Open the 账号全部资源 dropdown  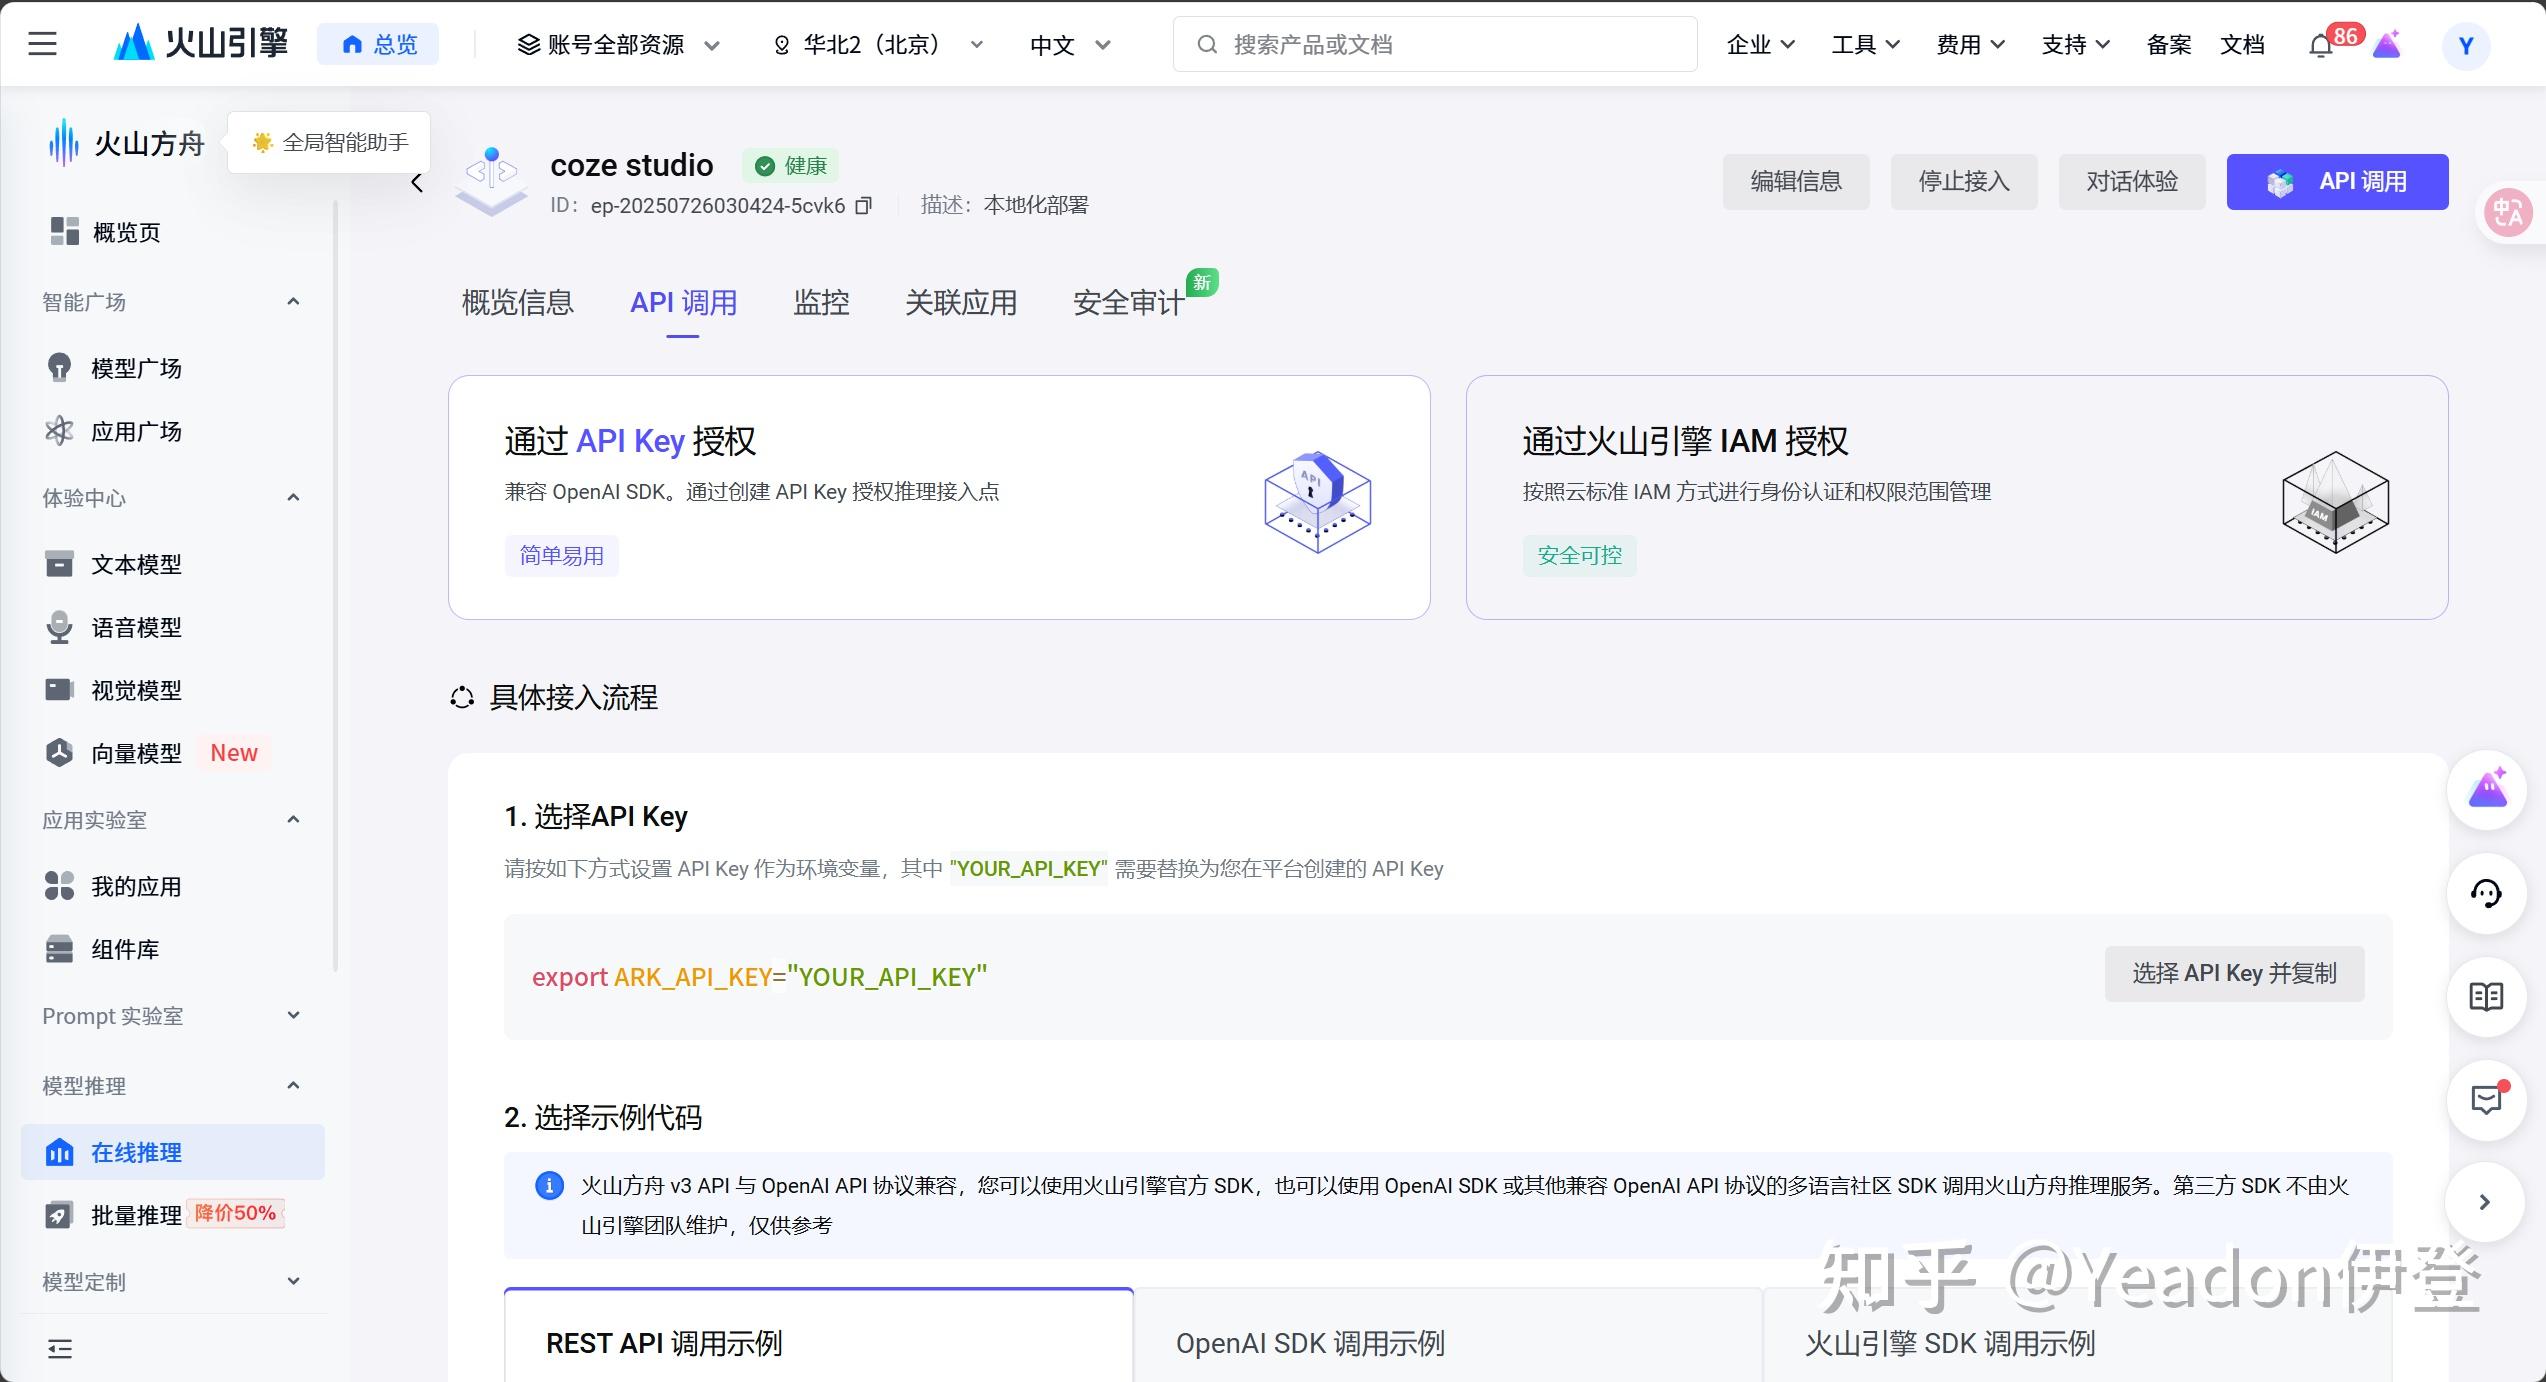[618, 45]
